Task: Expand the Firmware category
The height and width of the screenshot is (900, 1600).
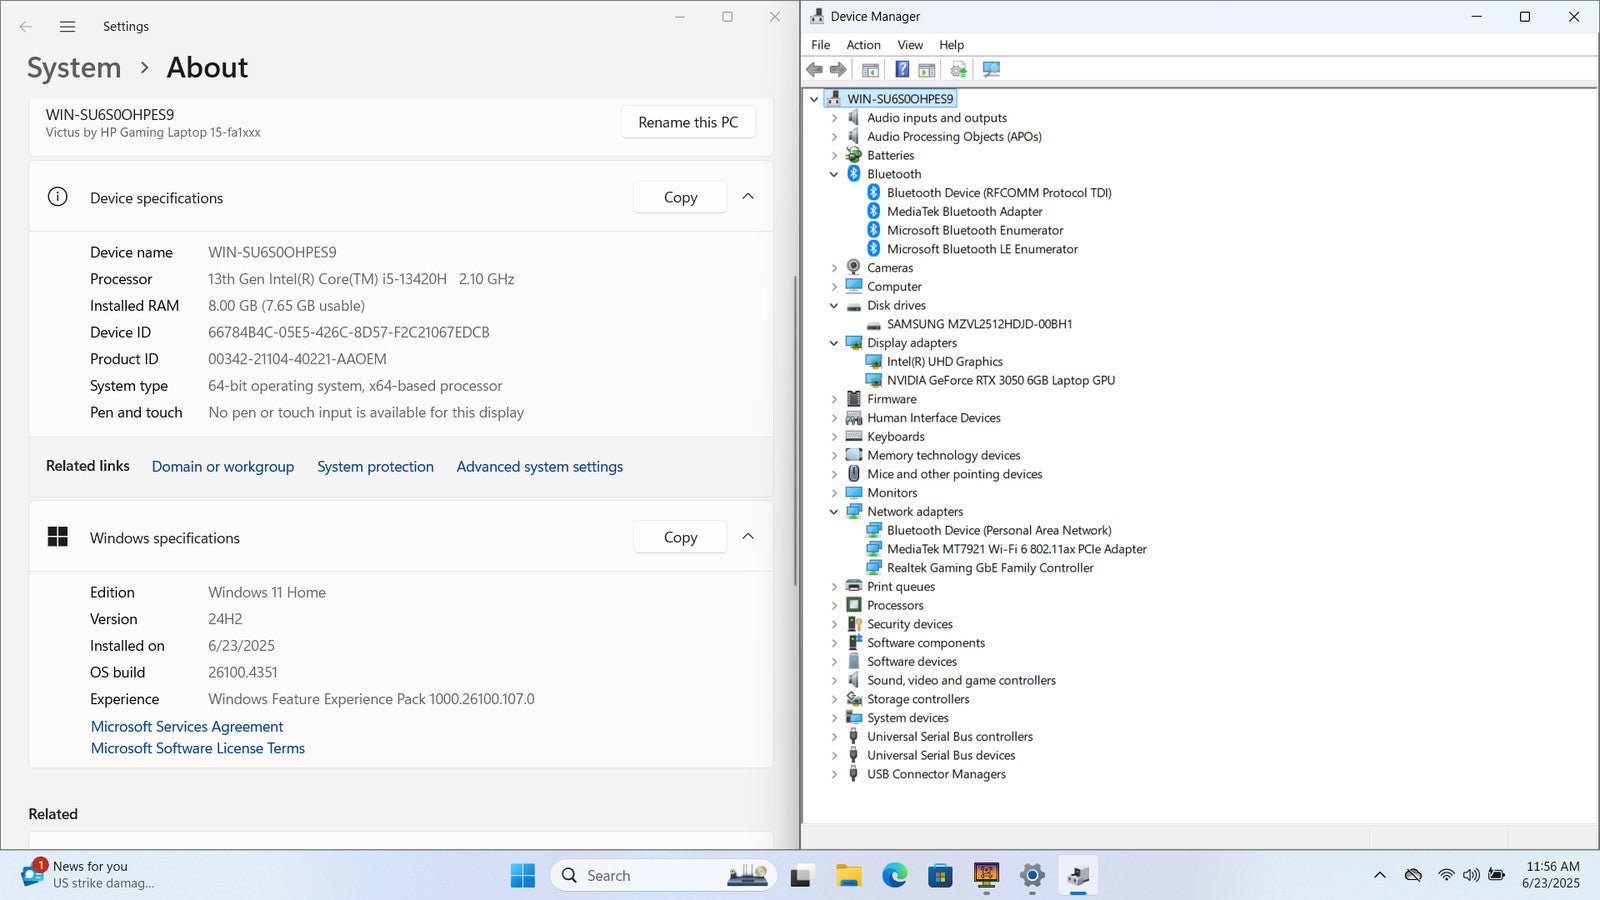Action: click(834, 399)
